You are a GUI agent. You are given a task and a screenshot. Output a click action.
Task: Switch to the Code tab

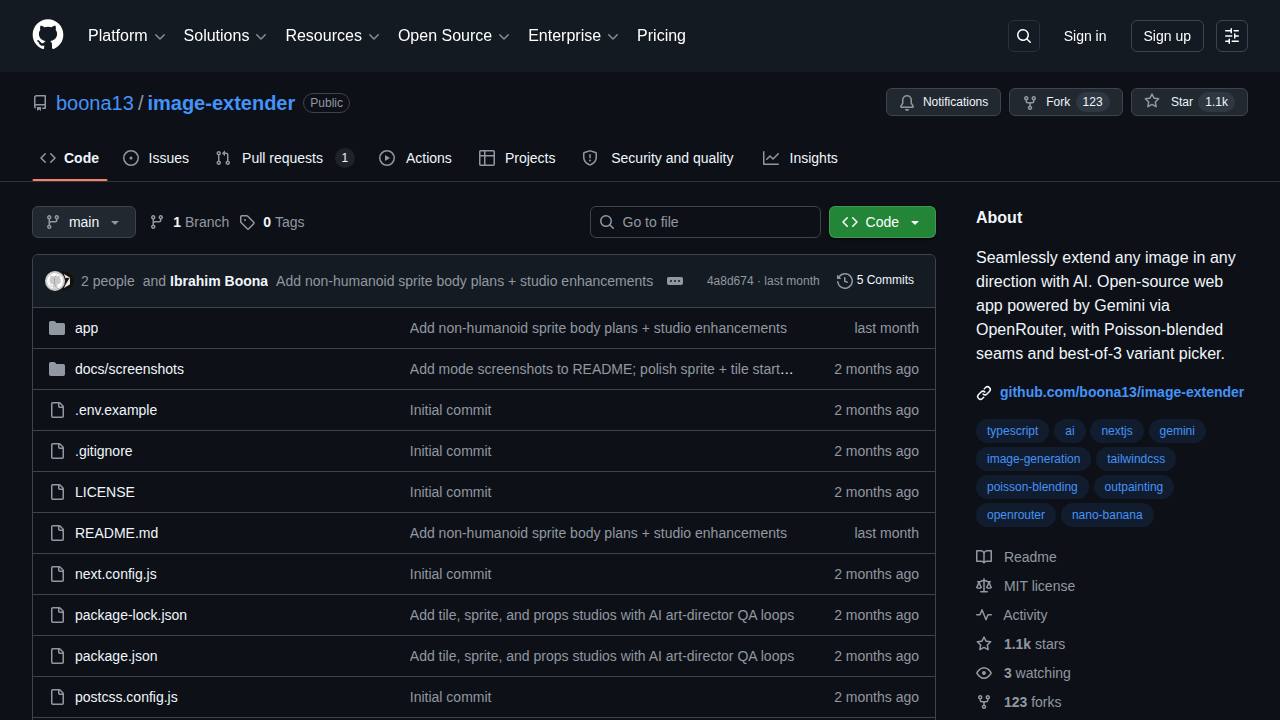pyautogui.click(x=70, y=158)
